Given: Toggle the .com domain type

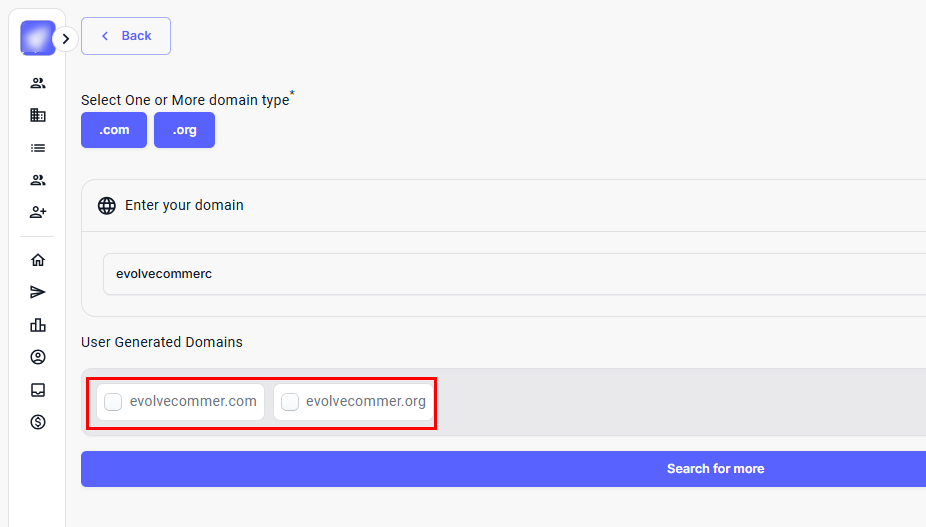Looking at the screenshot, I should pyautogui.click(x=114, y=130).
